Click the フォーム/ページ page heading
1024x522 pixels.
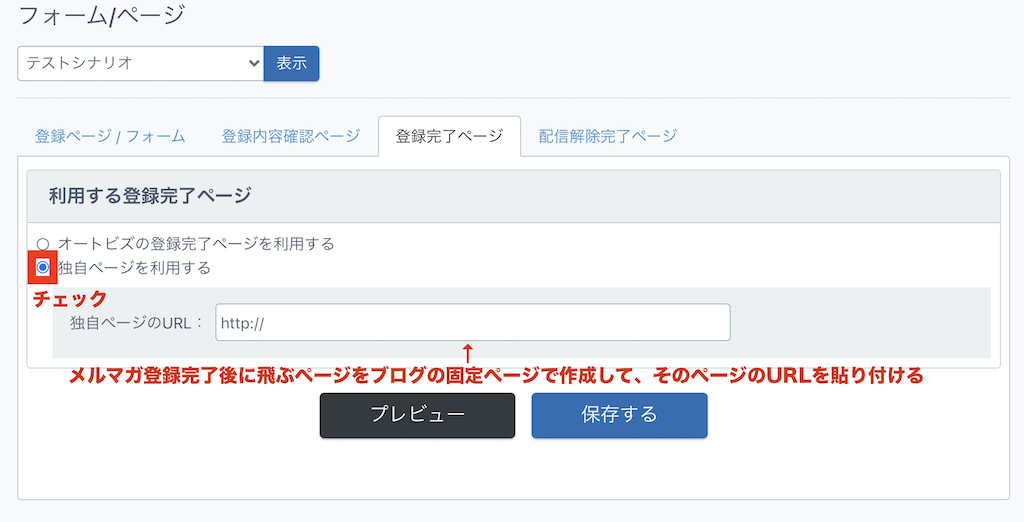pos(102,15)
